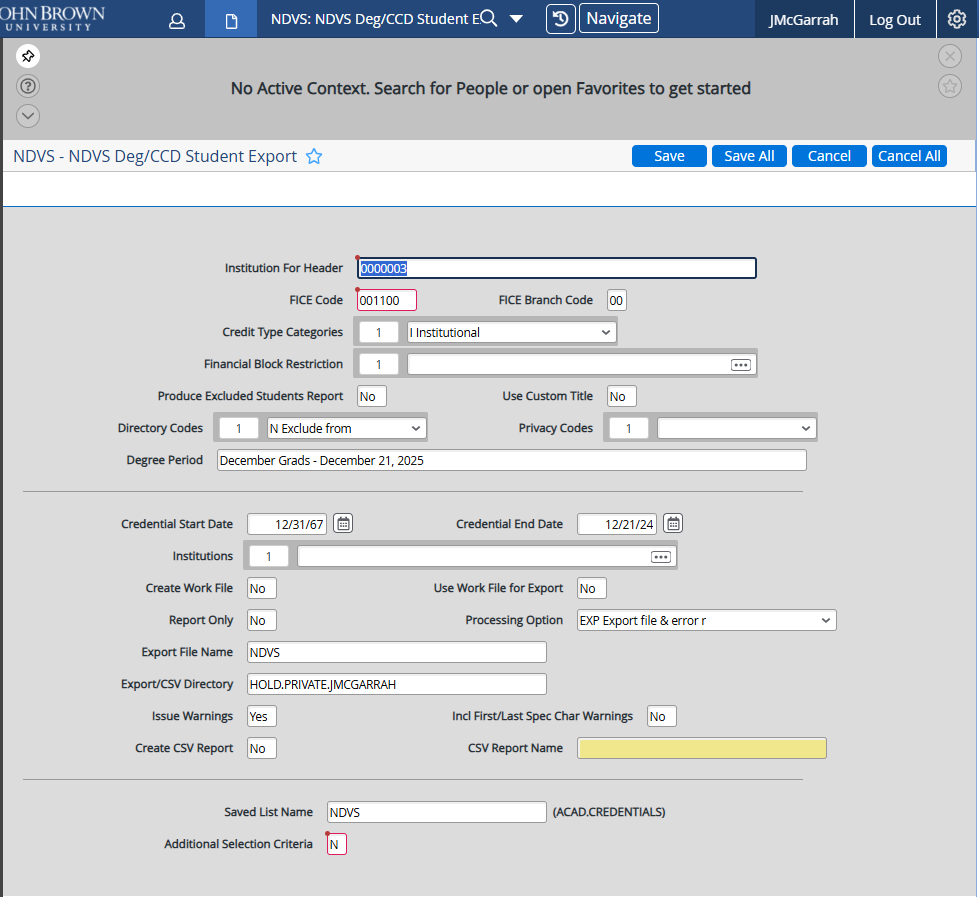The width and height of the screenshot is (979, 897).
Task: Click Log Out
Action: pos(895,20)
